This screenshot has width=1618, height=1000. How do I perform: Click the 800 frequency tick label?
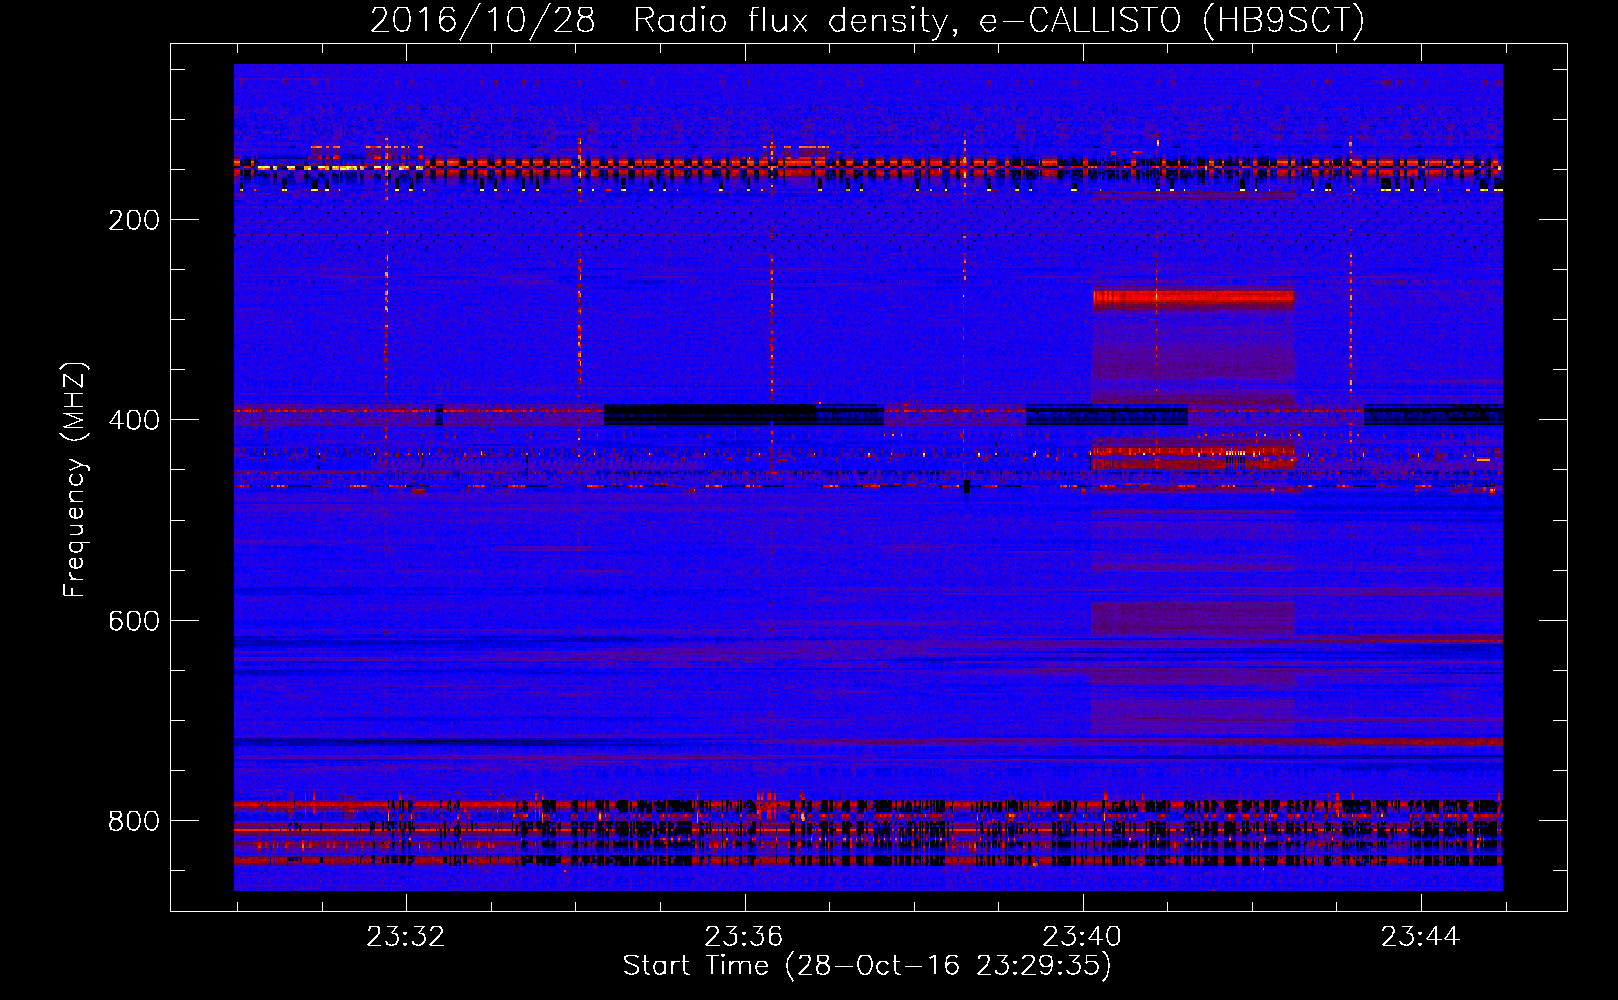pyautogui.click(x=134, y=821)
